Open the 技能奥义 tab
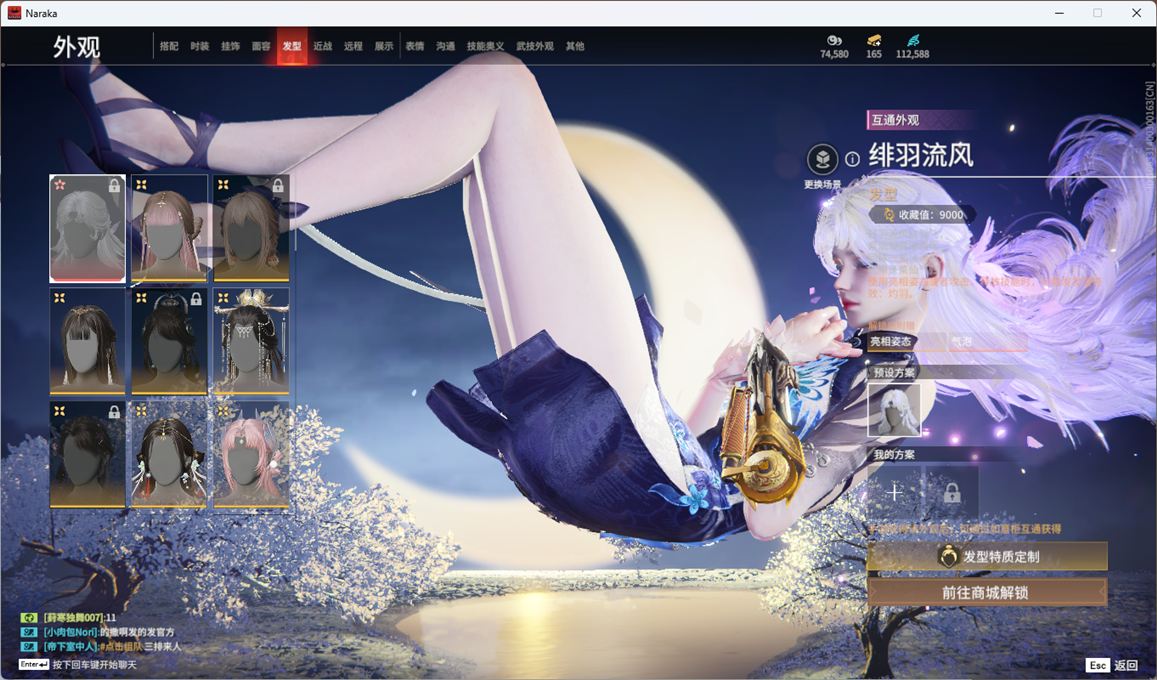 [486, 46]
